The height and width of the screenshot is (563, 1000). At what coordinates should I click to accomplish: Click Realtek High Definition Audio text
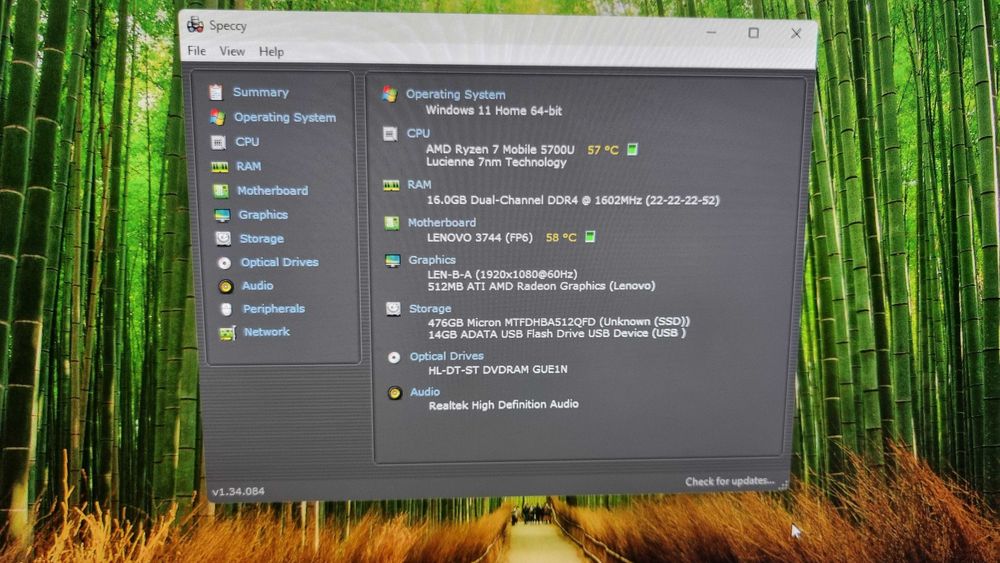coord(504,405)
